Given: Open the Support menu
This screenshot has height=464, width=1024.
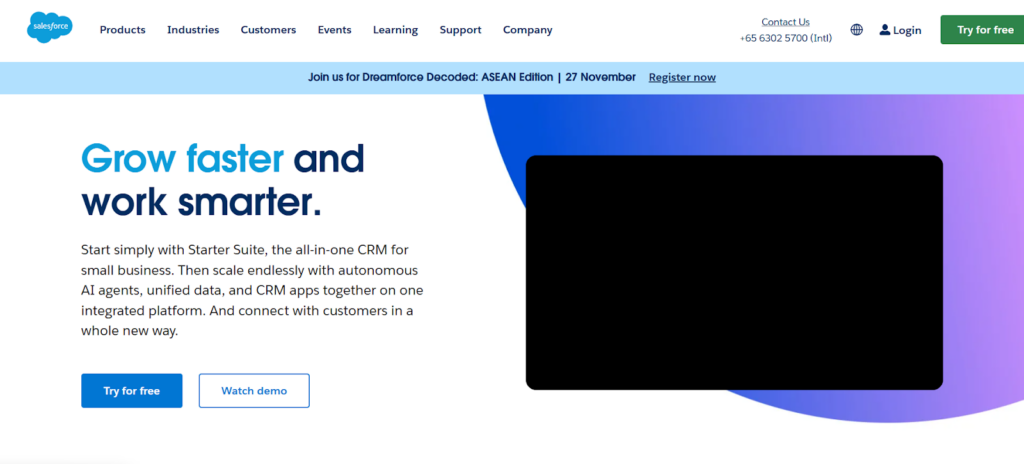Looking at the screenshot, I should point(460,30).
